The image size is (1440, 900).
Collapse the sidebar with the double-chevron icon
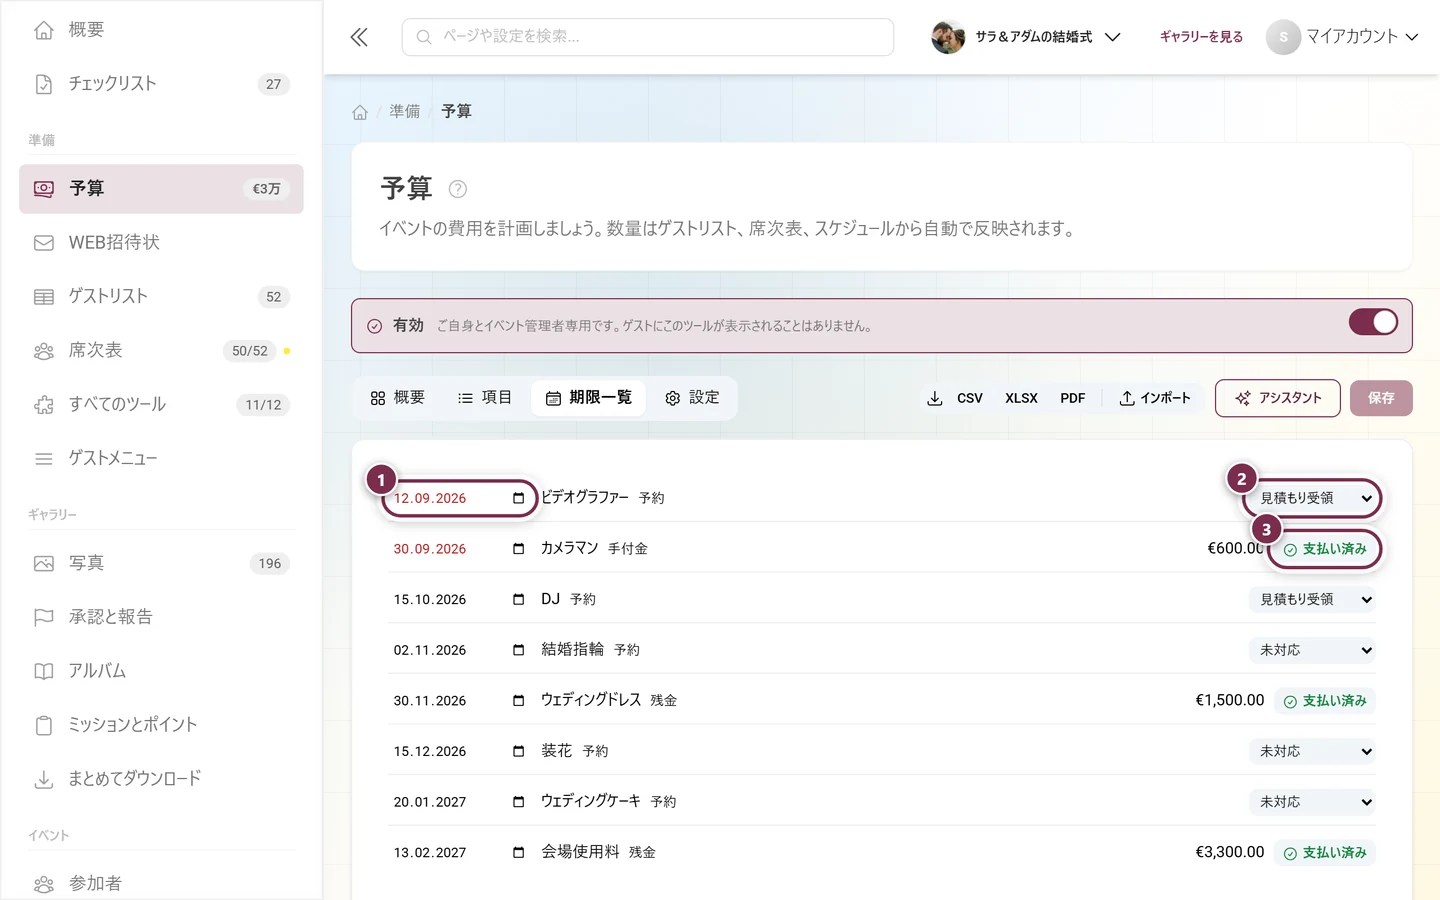coord(359,37)
